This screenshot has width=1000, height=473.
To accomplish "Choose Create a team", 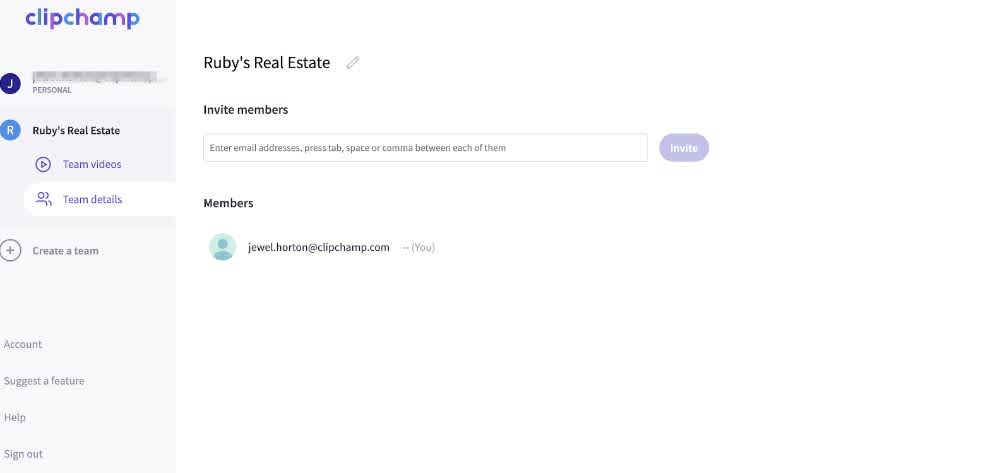I will tap(66, 251).
